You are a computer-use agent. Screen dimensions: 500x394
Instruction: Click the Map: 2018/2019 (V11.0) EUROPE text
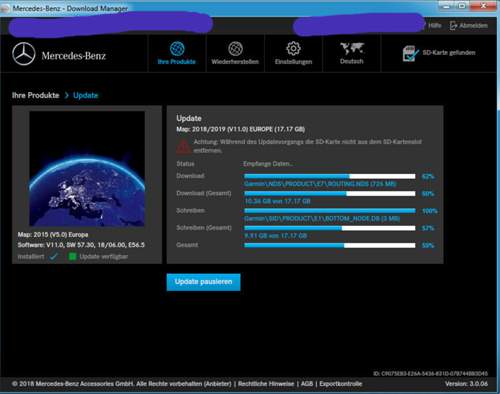point(240,129)
